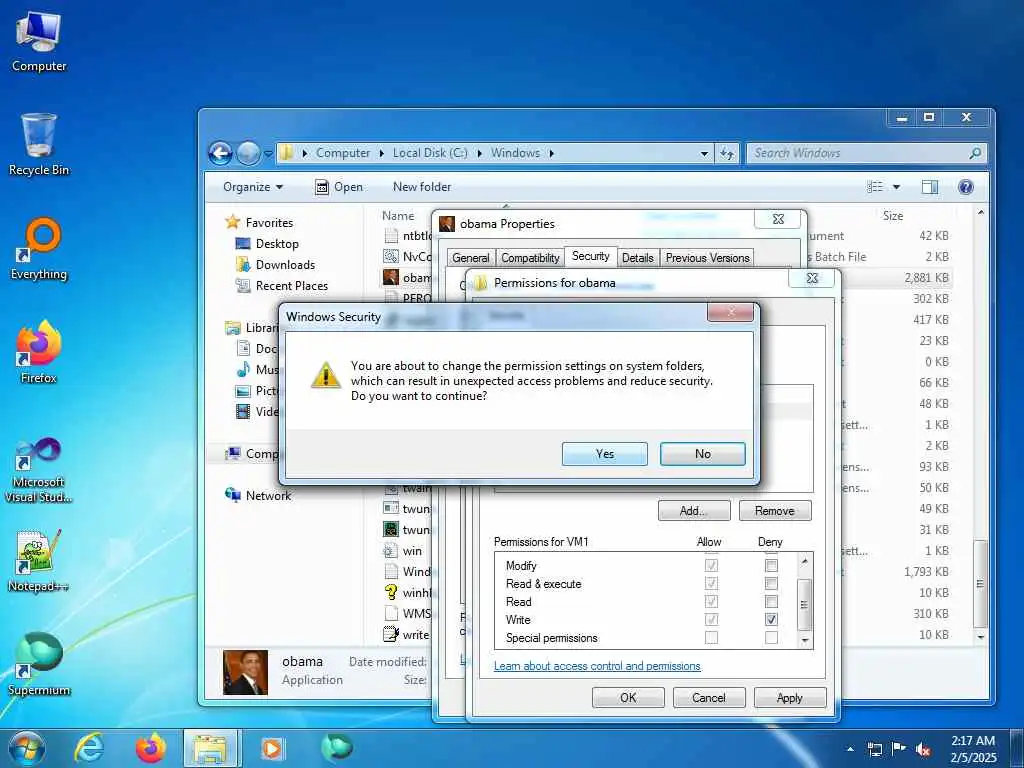Toggle Allow checkbox for Special permissions

711,637
